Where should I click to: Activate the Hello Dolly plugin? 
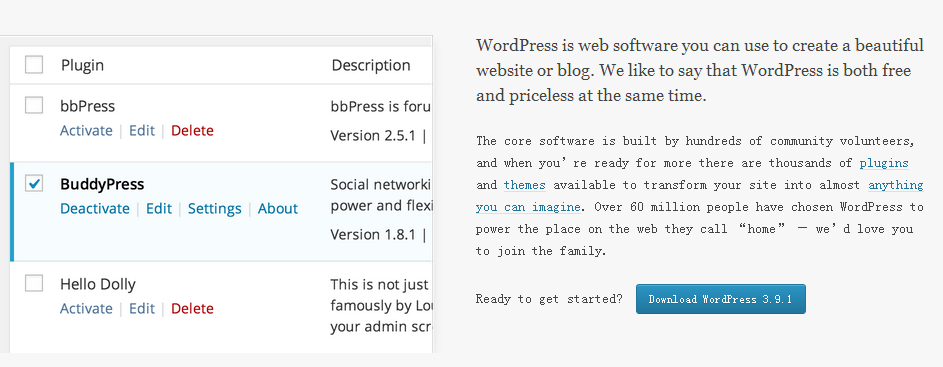pos(86,309)
